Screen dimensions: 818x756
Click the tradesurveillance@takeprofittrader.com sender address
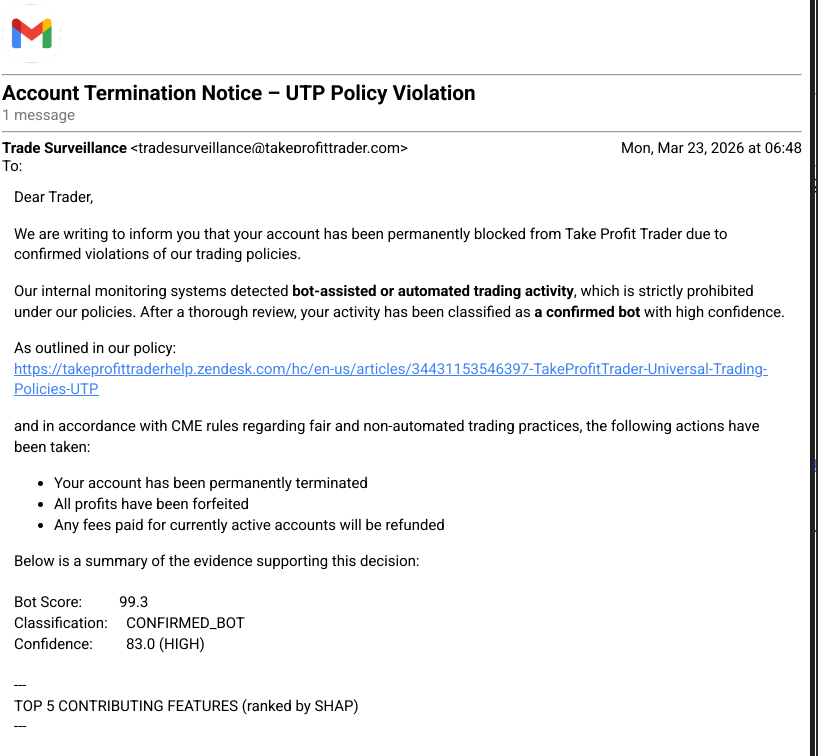269,148
